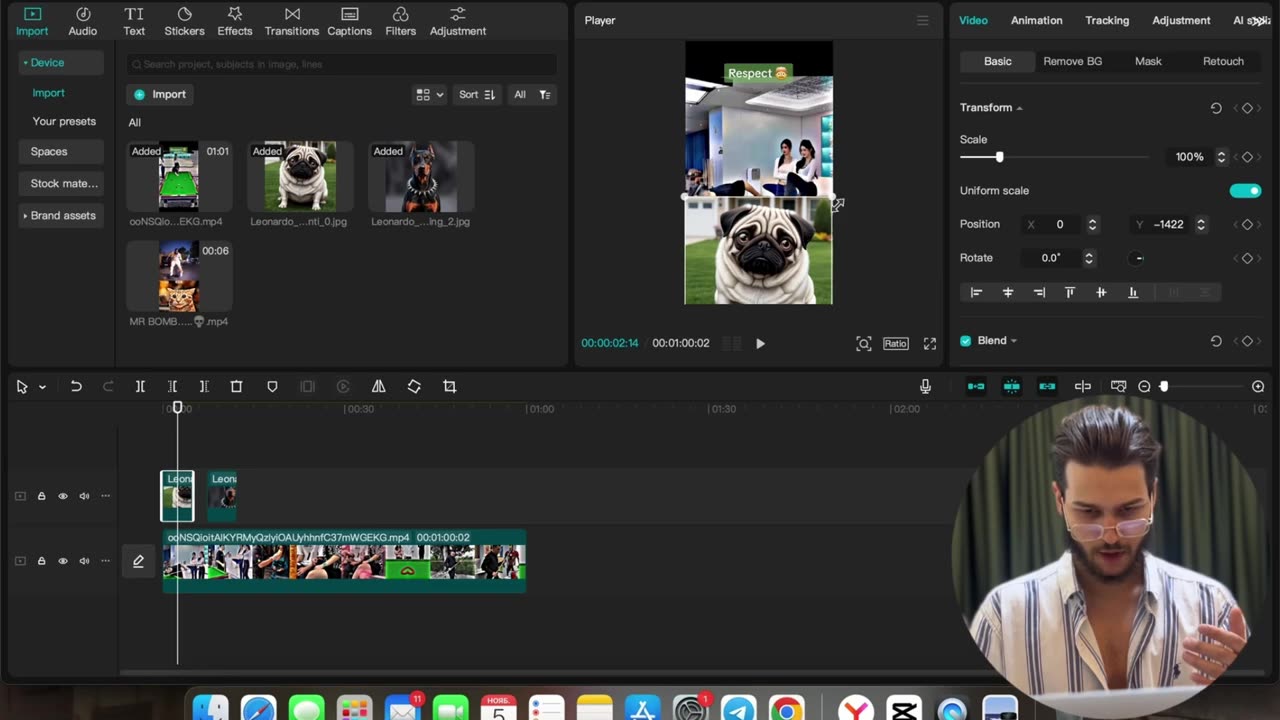
Task: Reset Transform settings
Action: click(x=1216, y=108)
